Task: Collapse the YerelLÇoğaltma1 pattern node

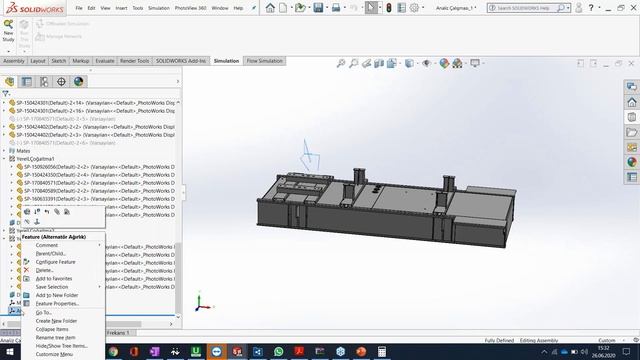Action: click(4, 159)
